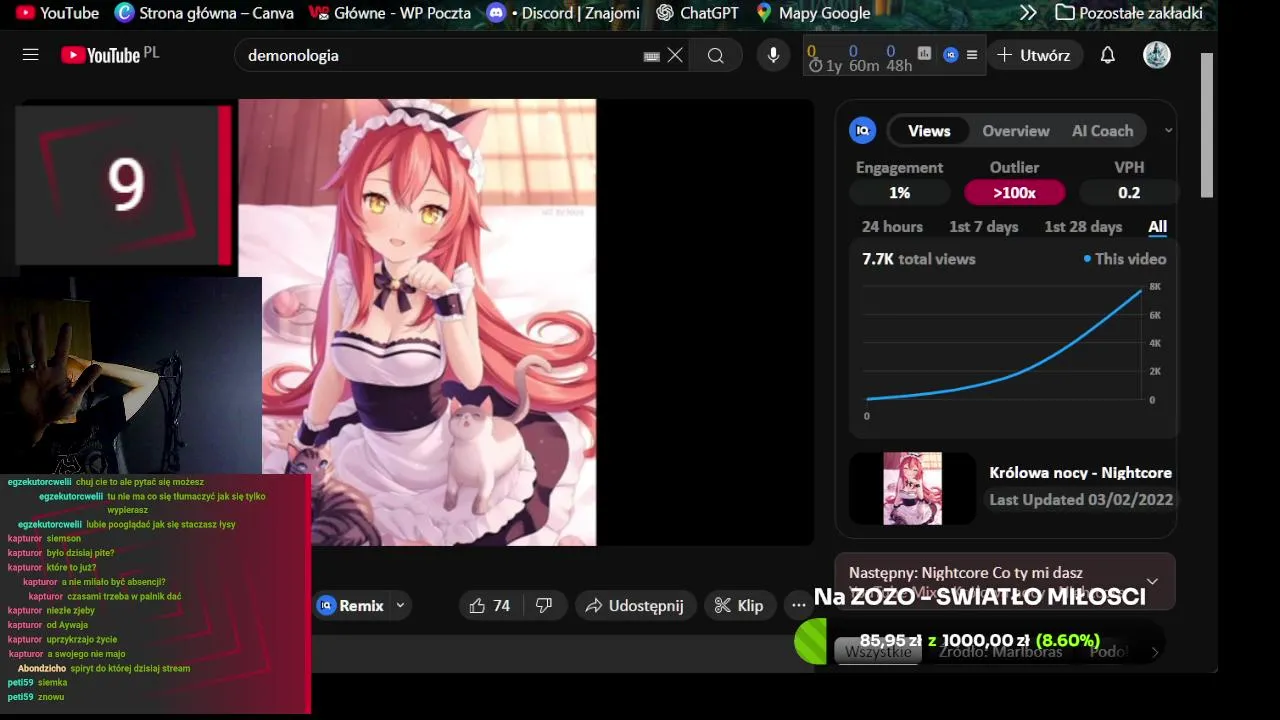1280x720 pixels.
Task: Open vidIQ bar chart stats icon
Action: 924,54
